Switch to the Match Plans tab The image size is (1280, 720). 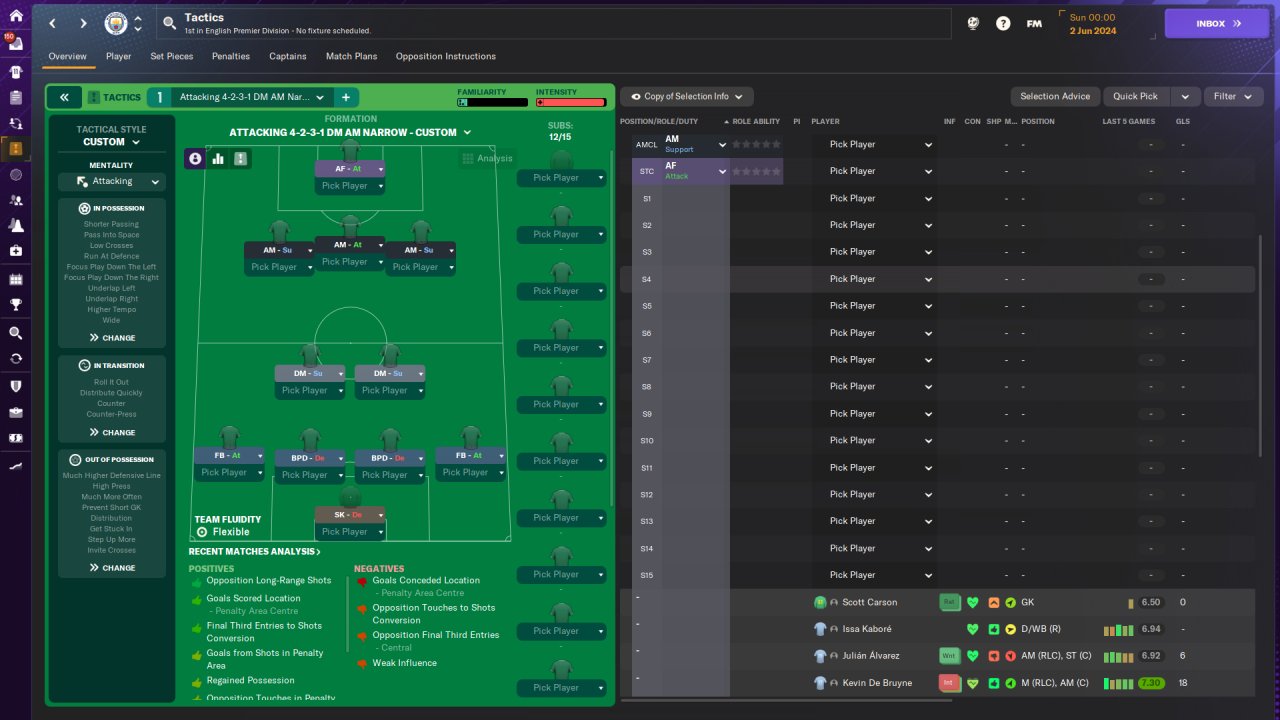click(x=352, y=56)
